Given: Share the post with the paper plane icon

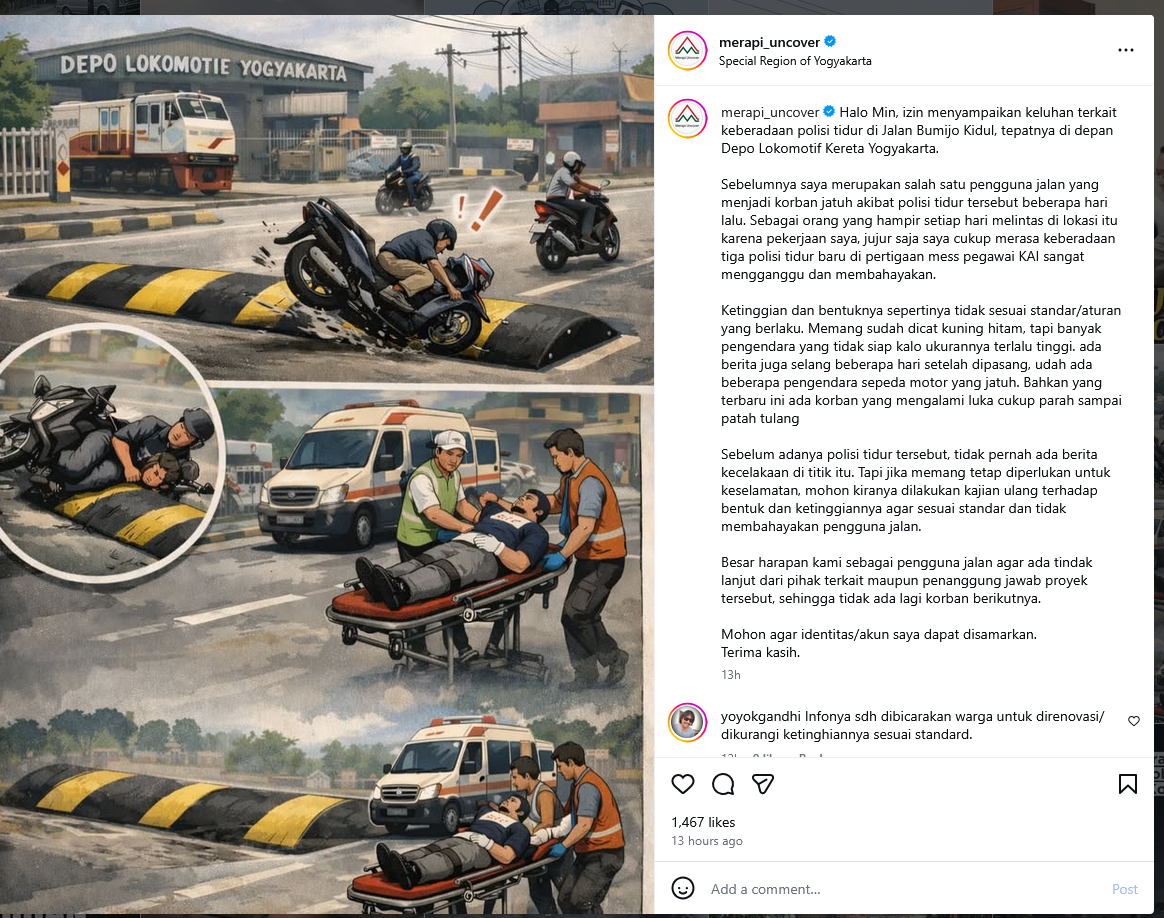Looking at the screenshot, I should pos(763,784).
